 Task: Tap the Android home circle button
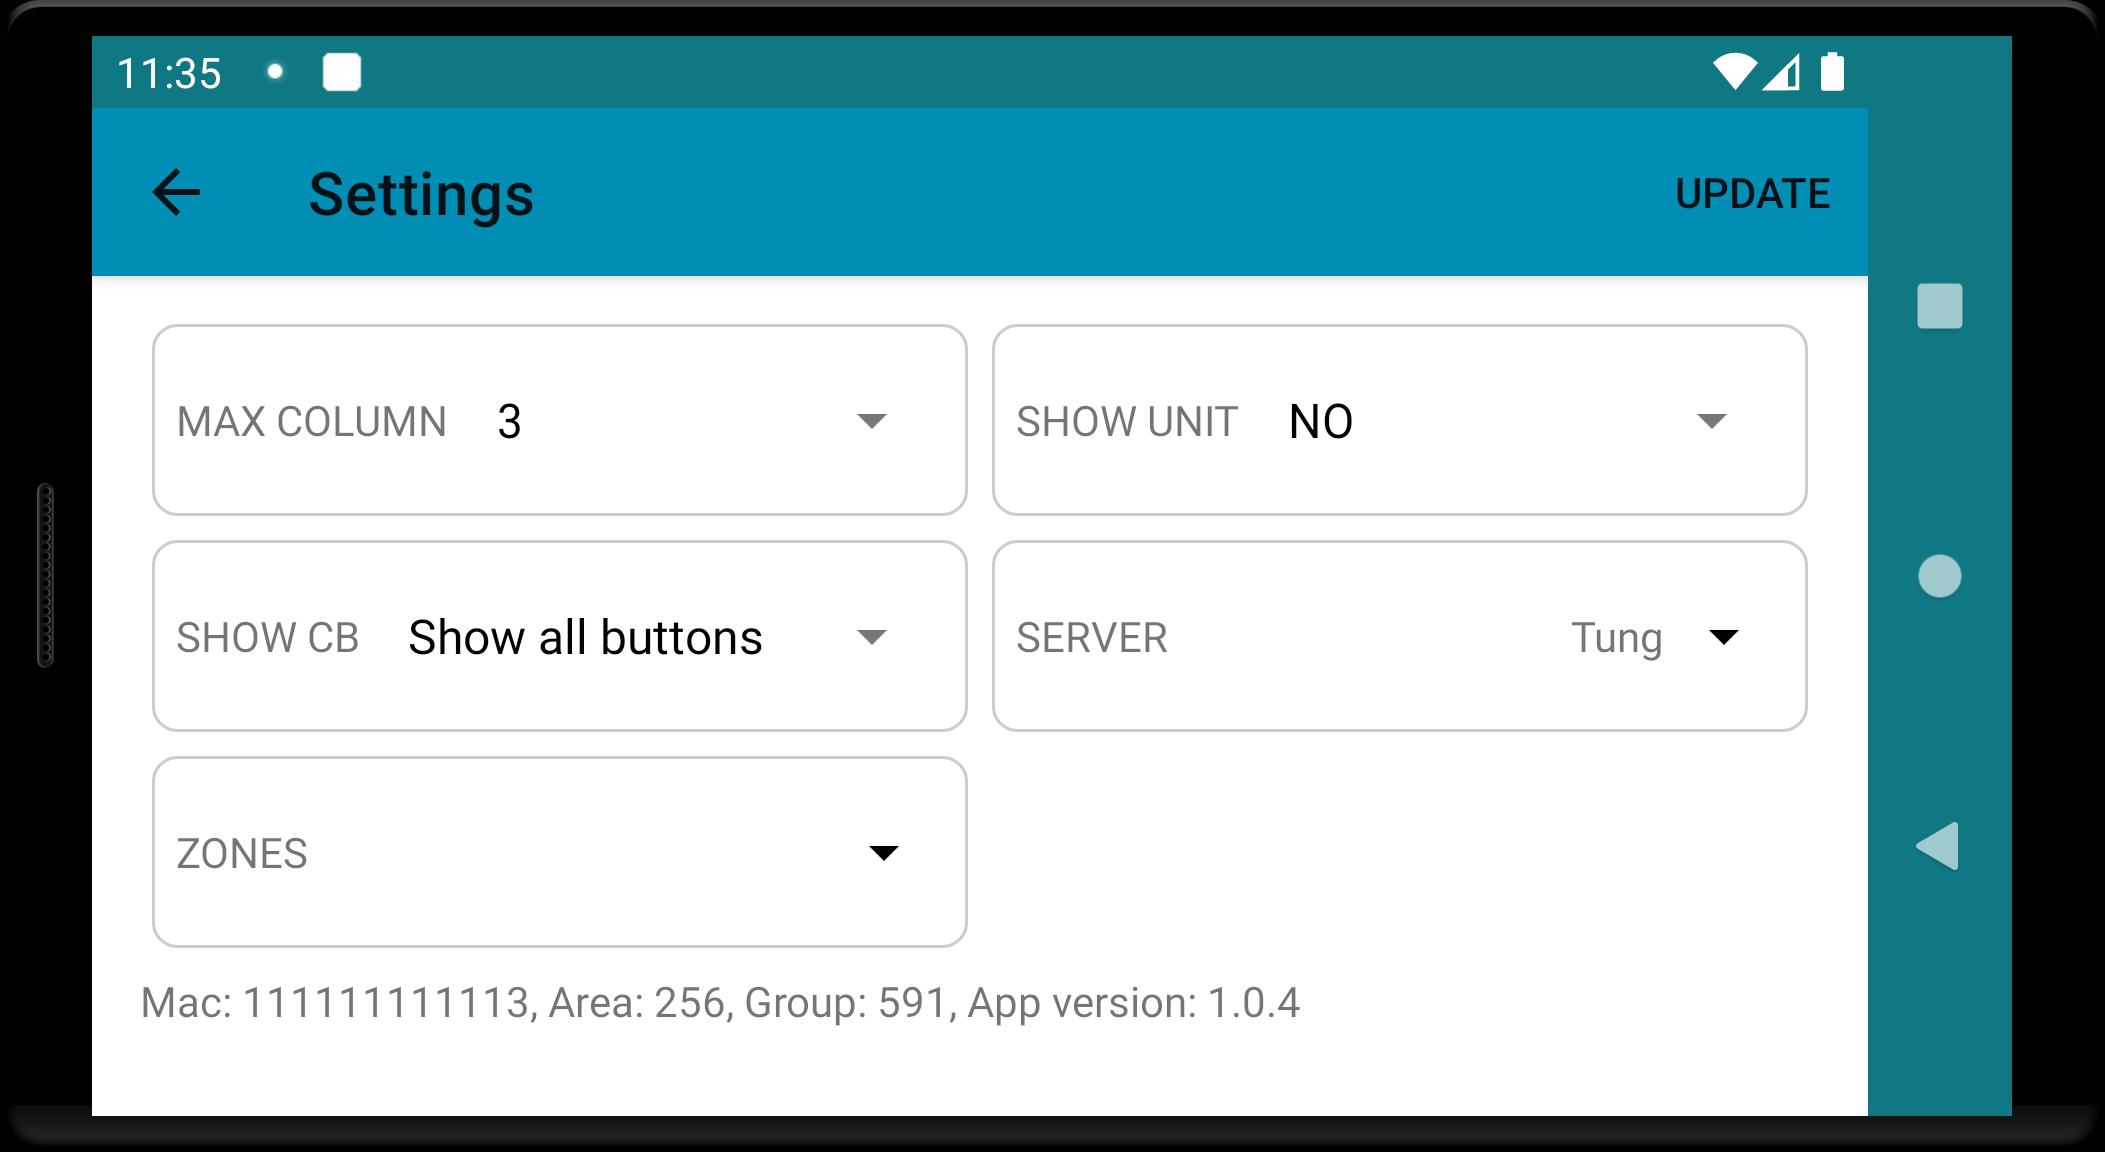coord(1939,576)
